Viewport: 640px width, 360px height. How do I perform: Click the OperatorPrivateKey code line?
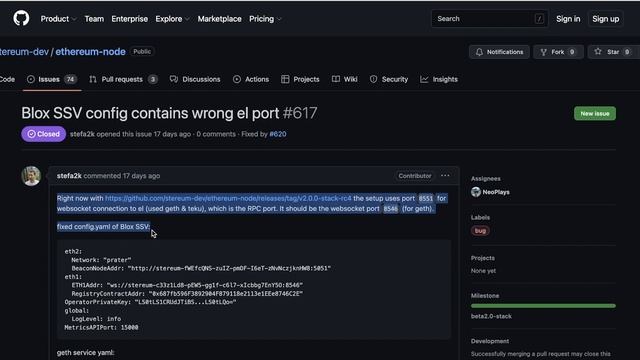pos(150,302)
